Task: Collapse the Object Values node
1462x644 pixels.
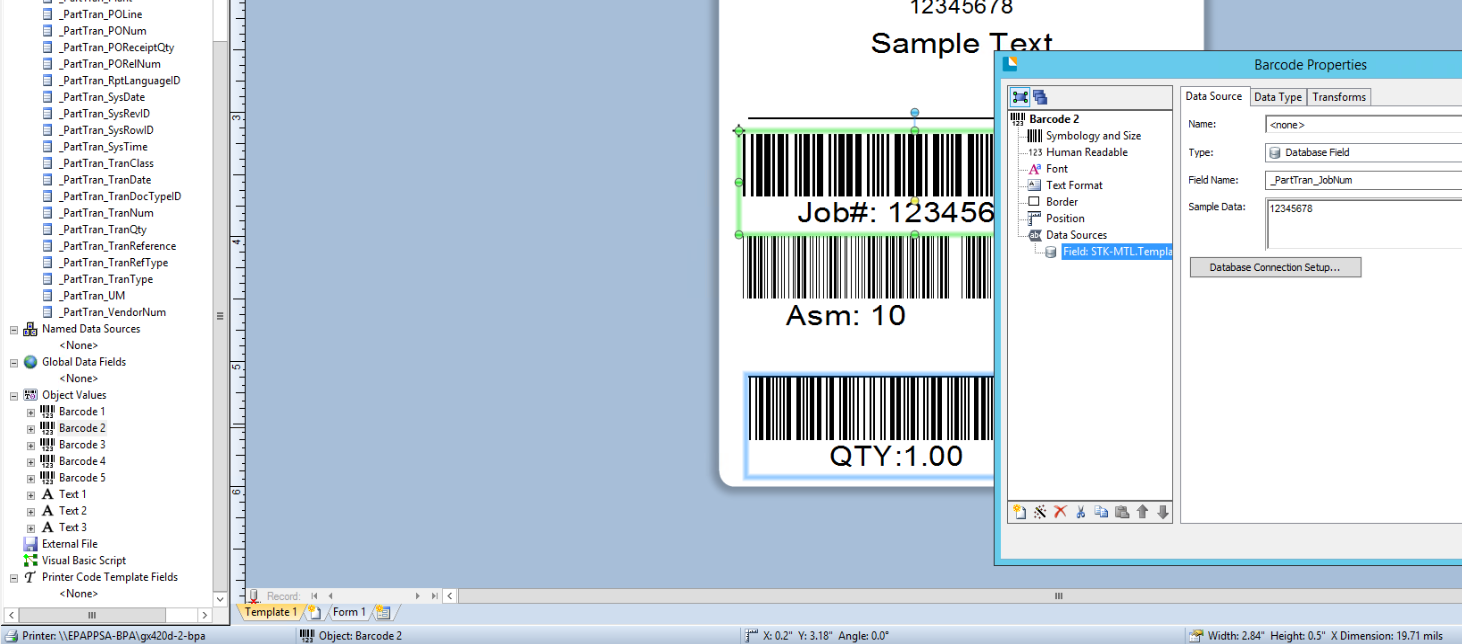Action: point(14,395)
